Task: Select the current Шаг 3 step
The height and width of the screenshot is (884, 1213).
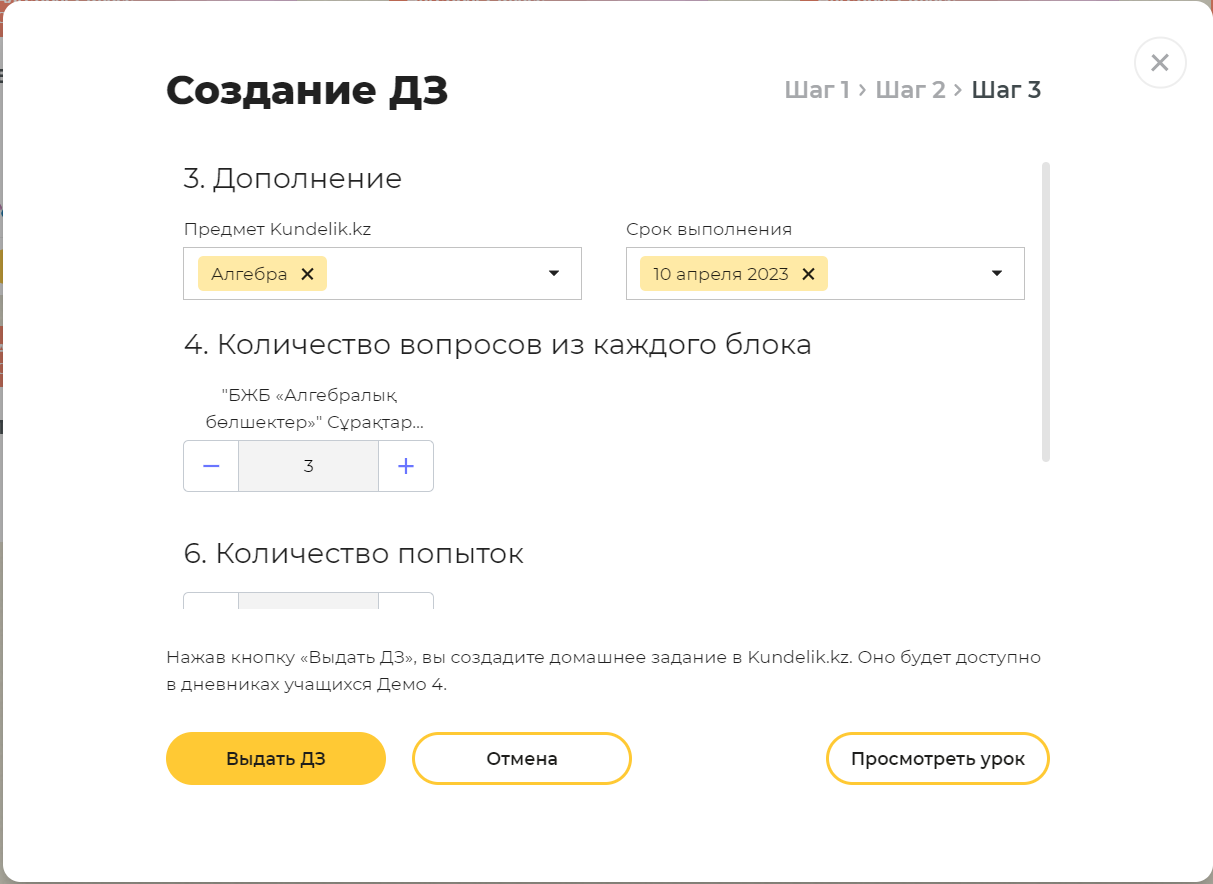Action: pos(1006,90)
